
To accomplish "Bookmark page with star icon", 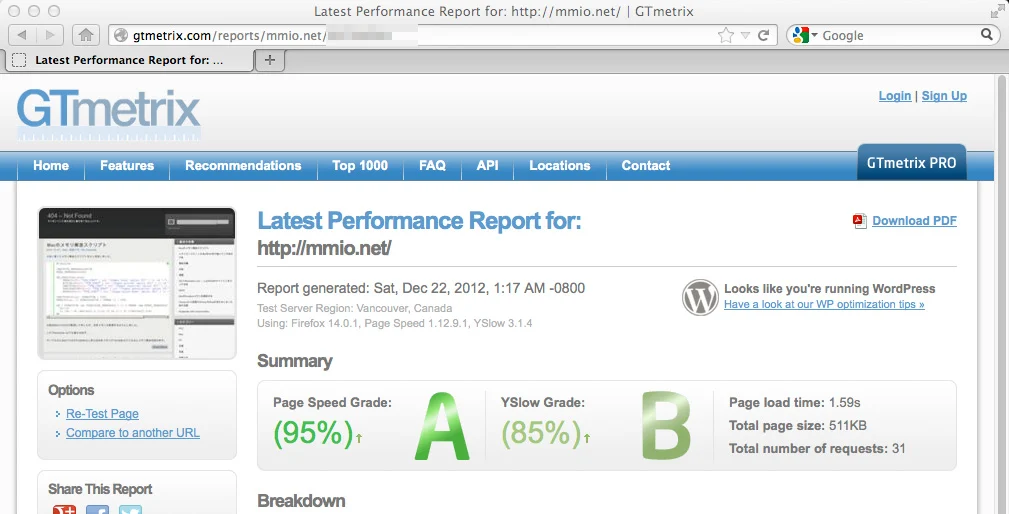I will pos(726,35).
